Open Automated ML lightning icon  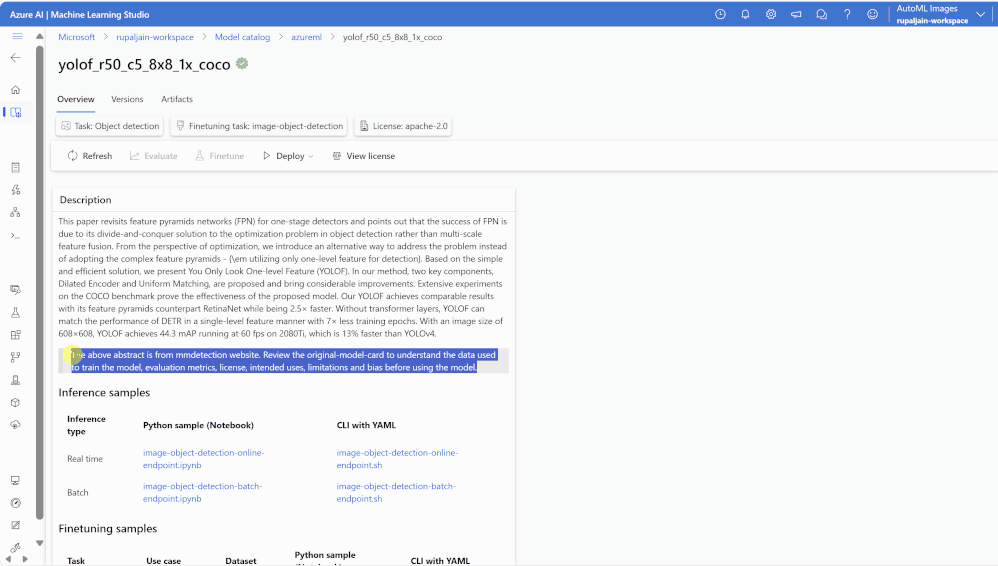tap(16, 190)
